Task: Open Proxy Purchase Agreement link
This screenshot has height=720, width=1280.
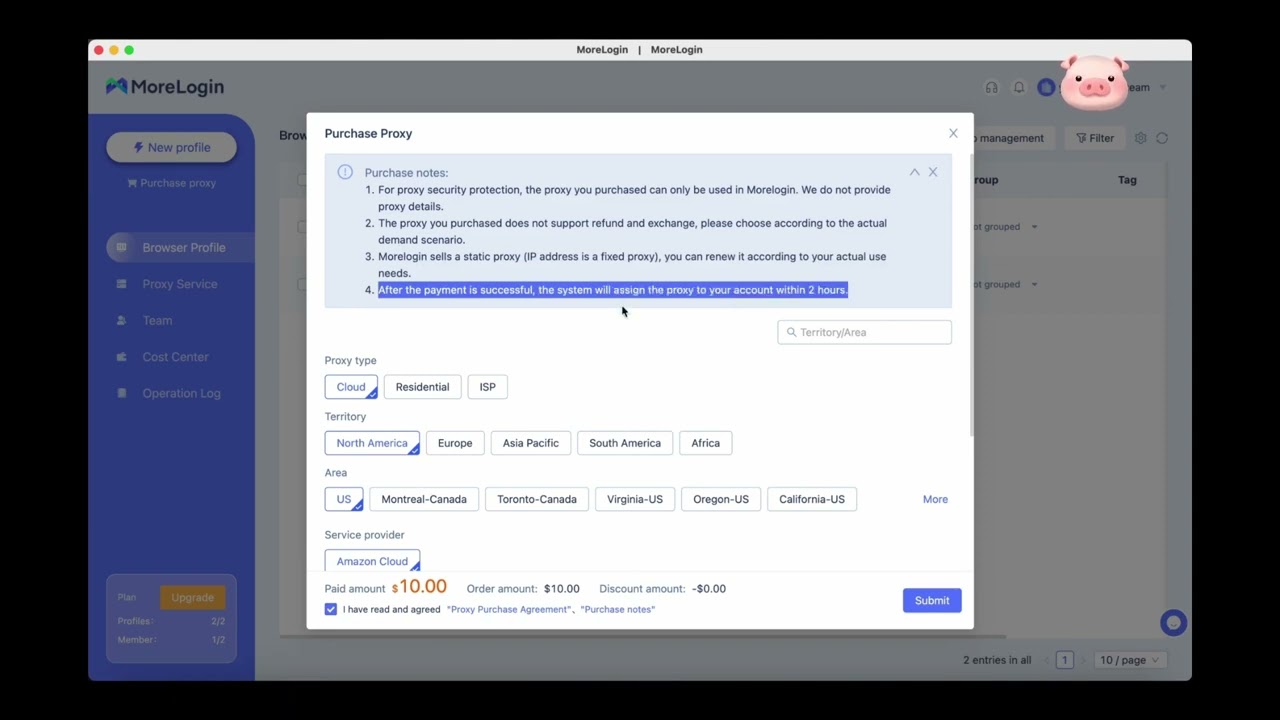Action: point(510,609)
